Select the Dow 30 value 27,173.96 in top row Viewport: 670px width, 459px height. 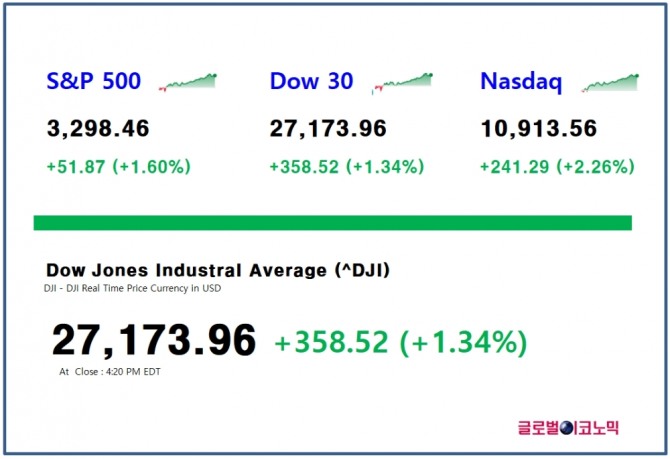(328, 128)
